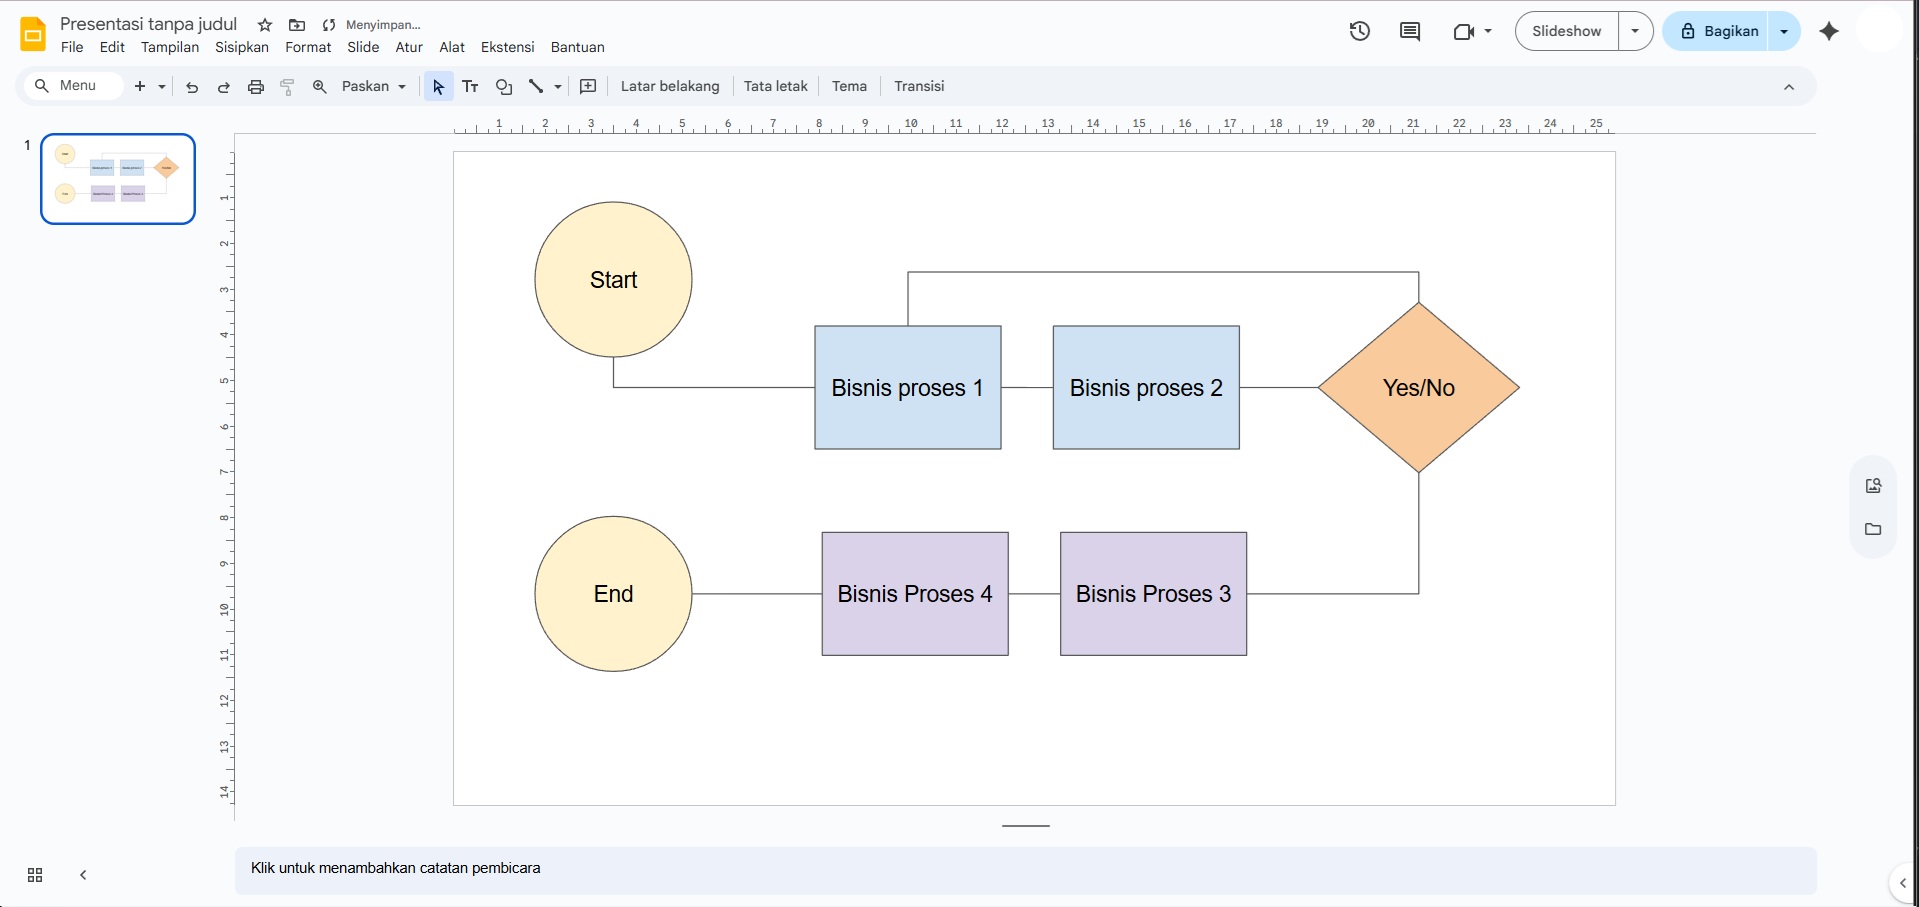Image resolution: width=1919 pixels, height=907 pixels.
Task: Open the Transisi panel
Action: (919, 87)
